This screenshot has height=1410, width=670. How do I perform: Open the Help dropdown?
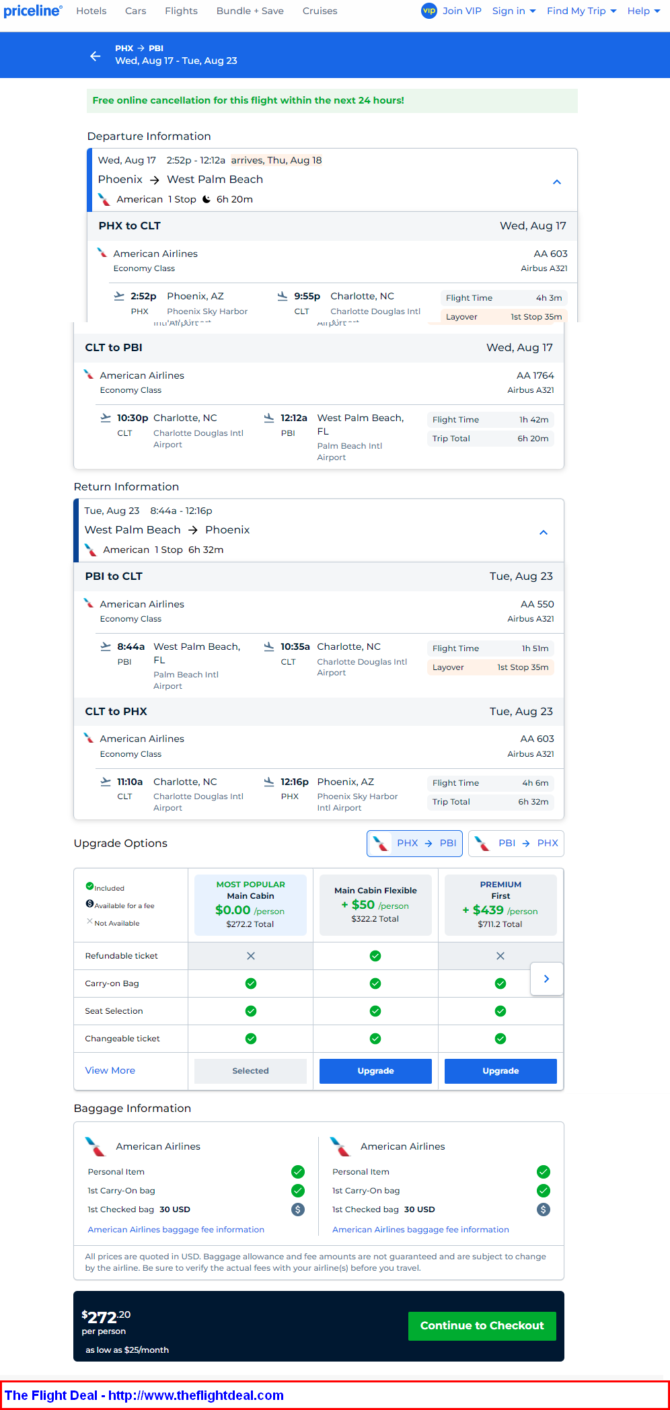(x=643, y=11)
